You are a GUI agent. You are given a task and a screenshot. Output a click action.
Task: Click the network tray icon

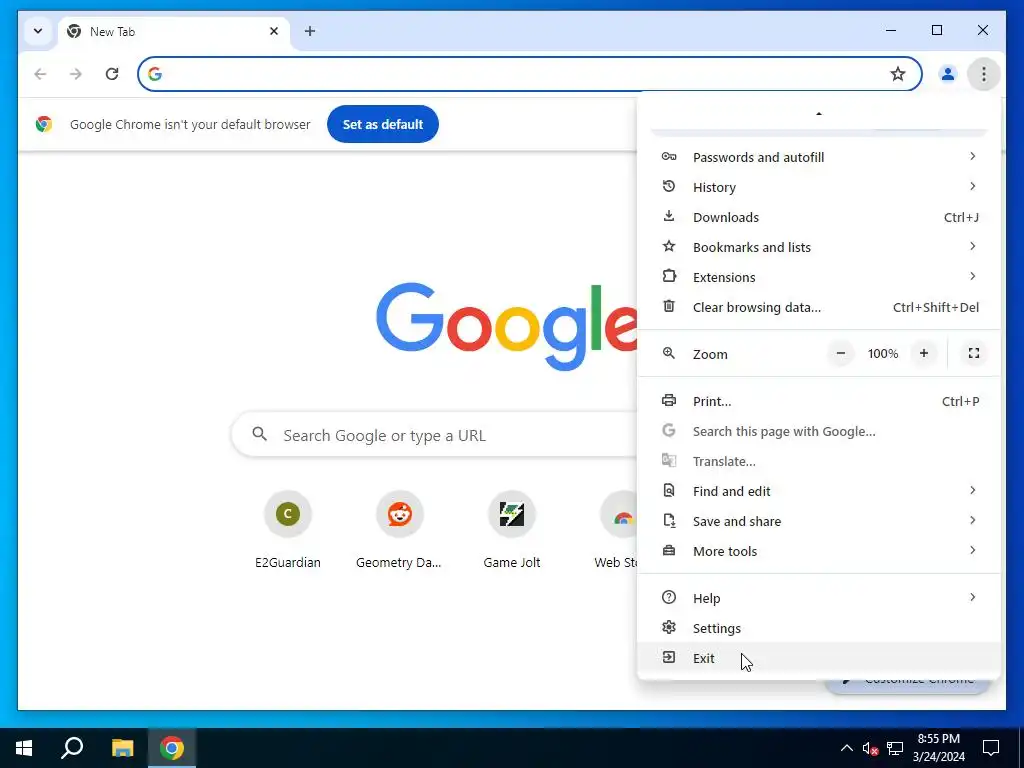pyautogui.click(x=895, y=748)
